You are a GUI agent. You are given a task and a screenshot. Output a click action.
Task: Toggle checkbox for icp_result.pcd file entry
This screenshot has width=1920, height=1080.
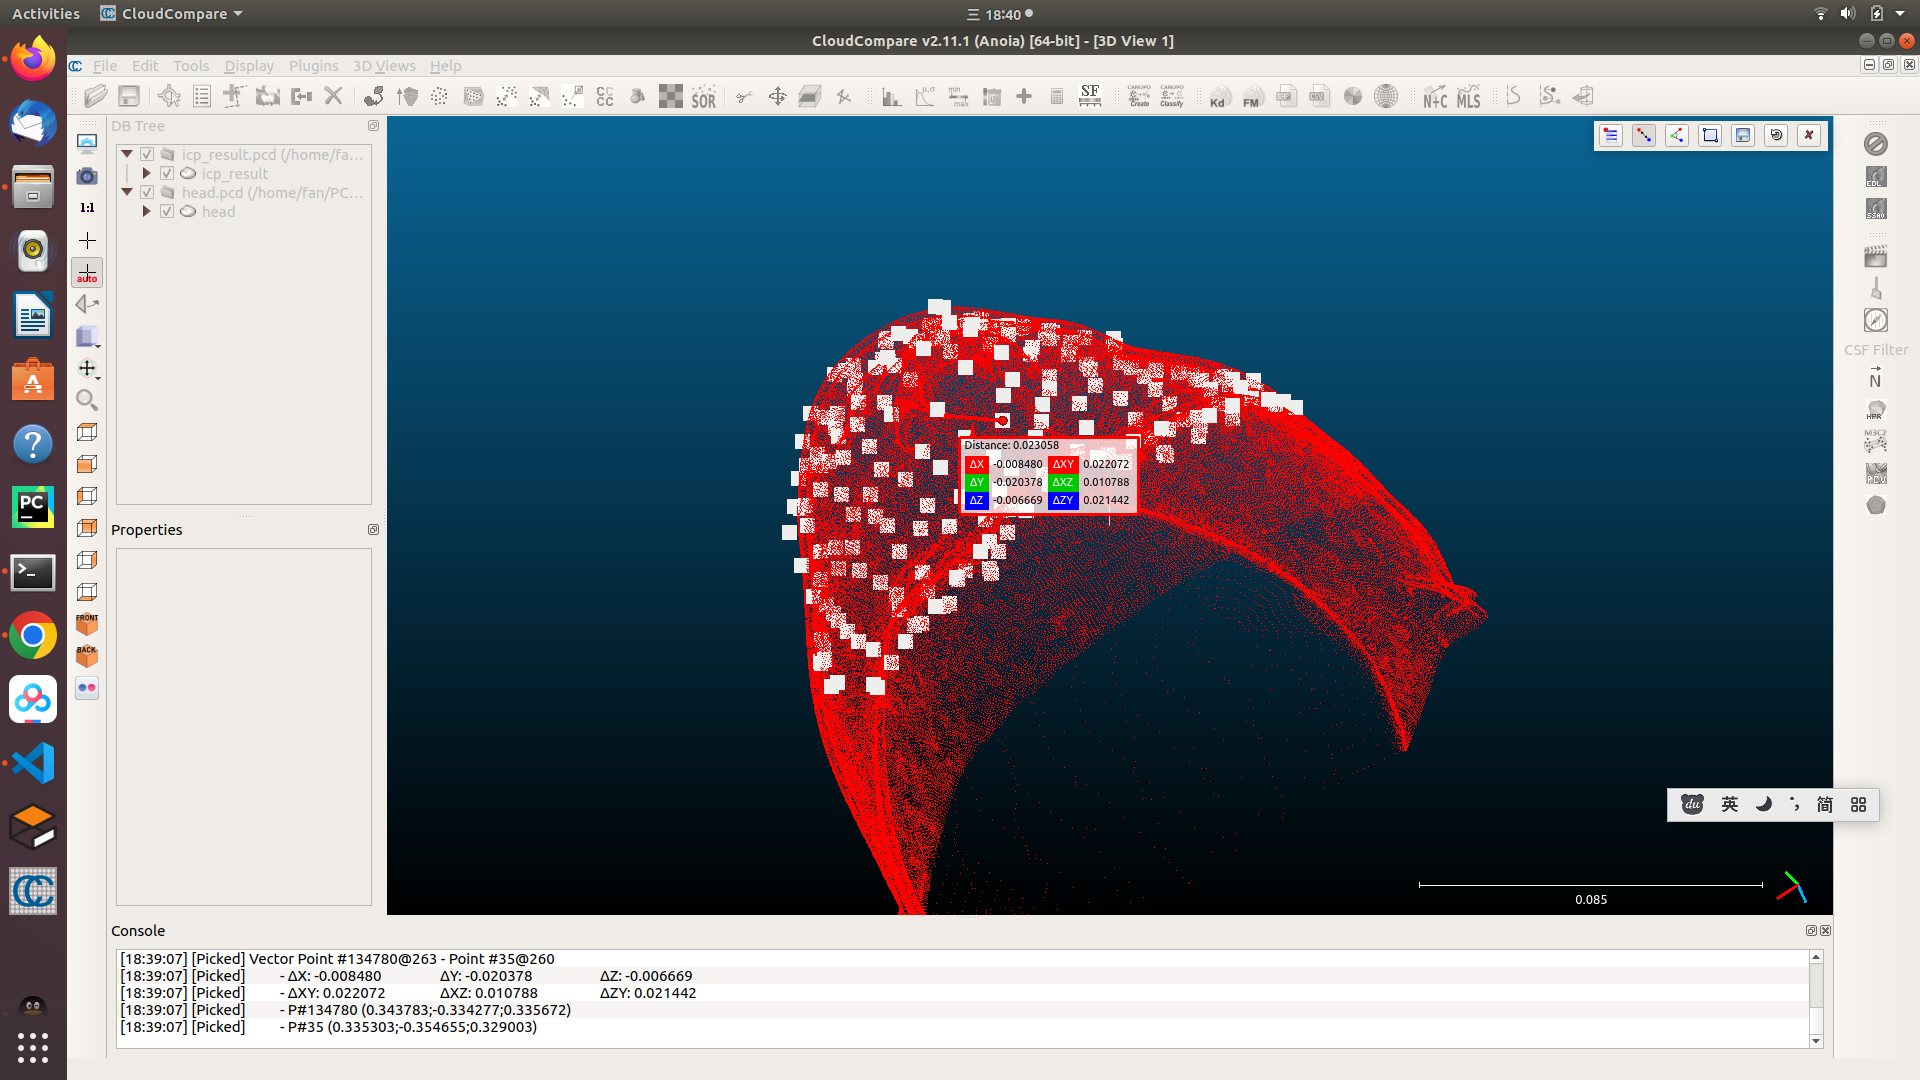(147, 154)
